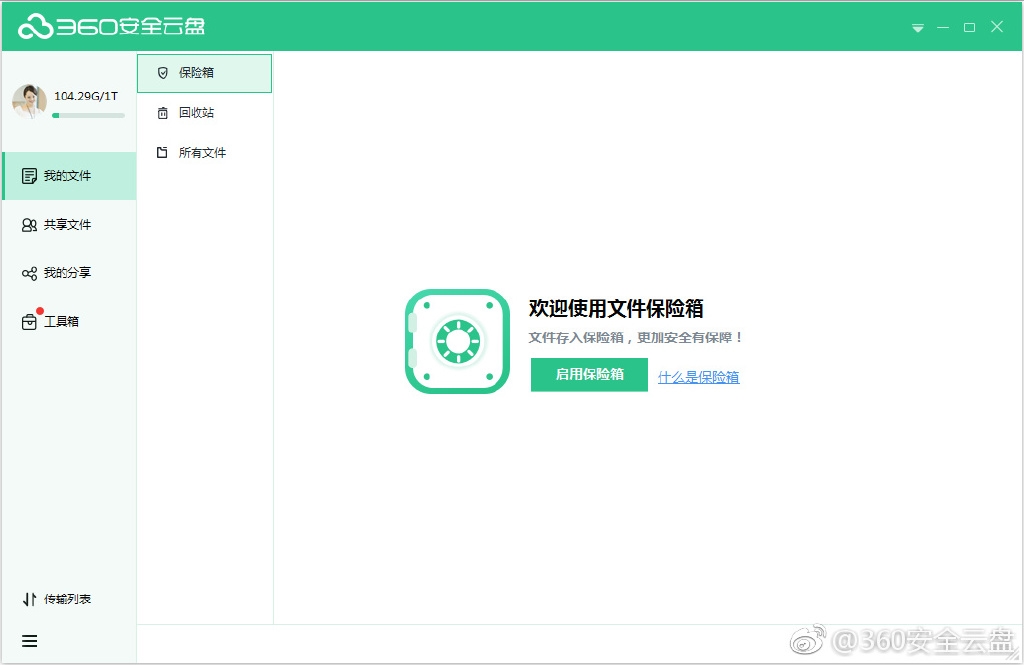Open the 回收站 recycle bin
This screenshot has height=665, width=1024.
click(196, 113)
